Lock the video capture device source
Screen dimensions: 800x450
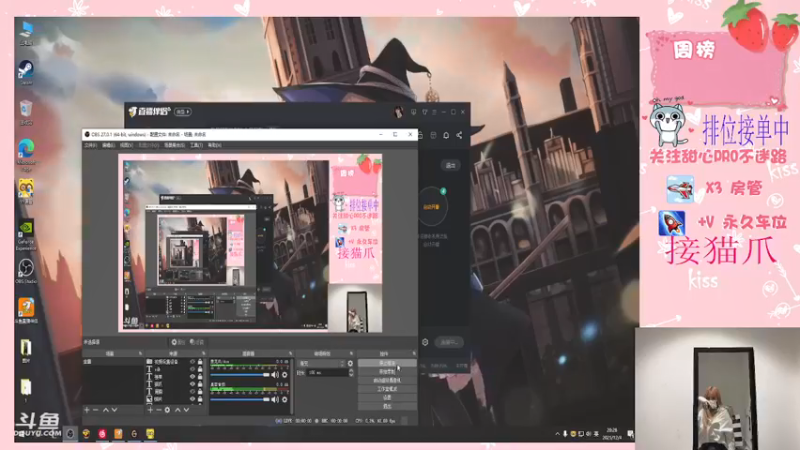[200, 362]
